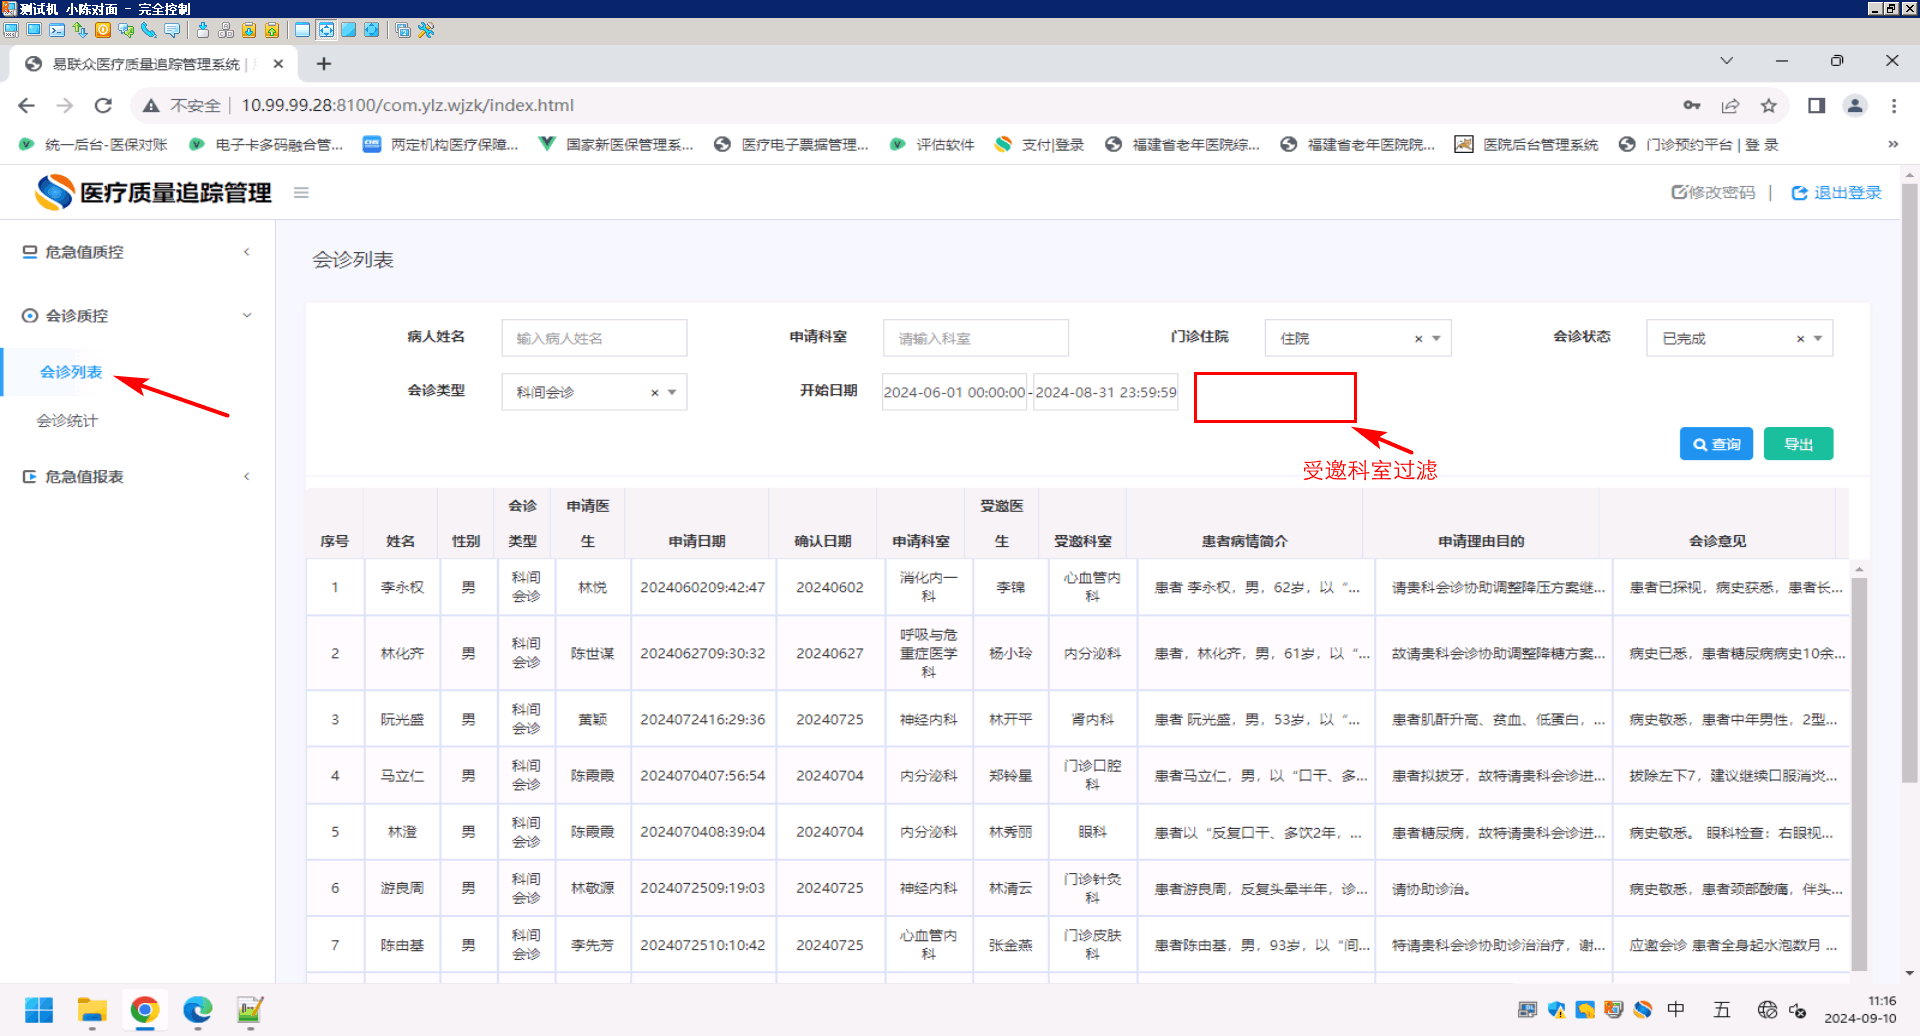Open the 统一后台-医保对账 bookmark

point(93,144)
